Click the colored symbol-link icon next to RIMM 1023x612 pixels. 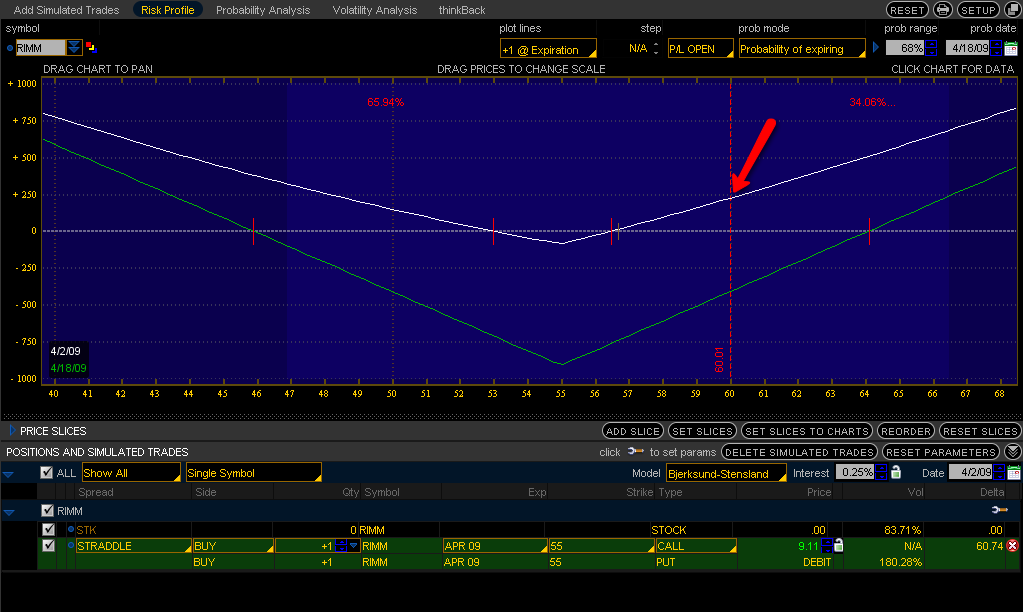click(x=90, y=46)
